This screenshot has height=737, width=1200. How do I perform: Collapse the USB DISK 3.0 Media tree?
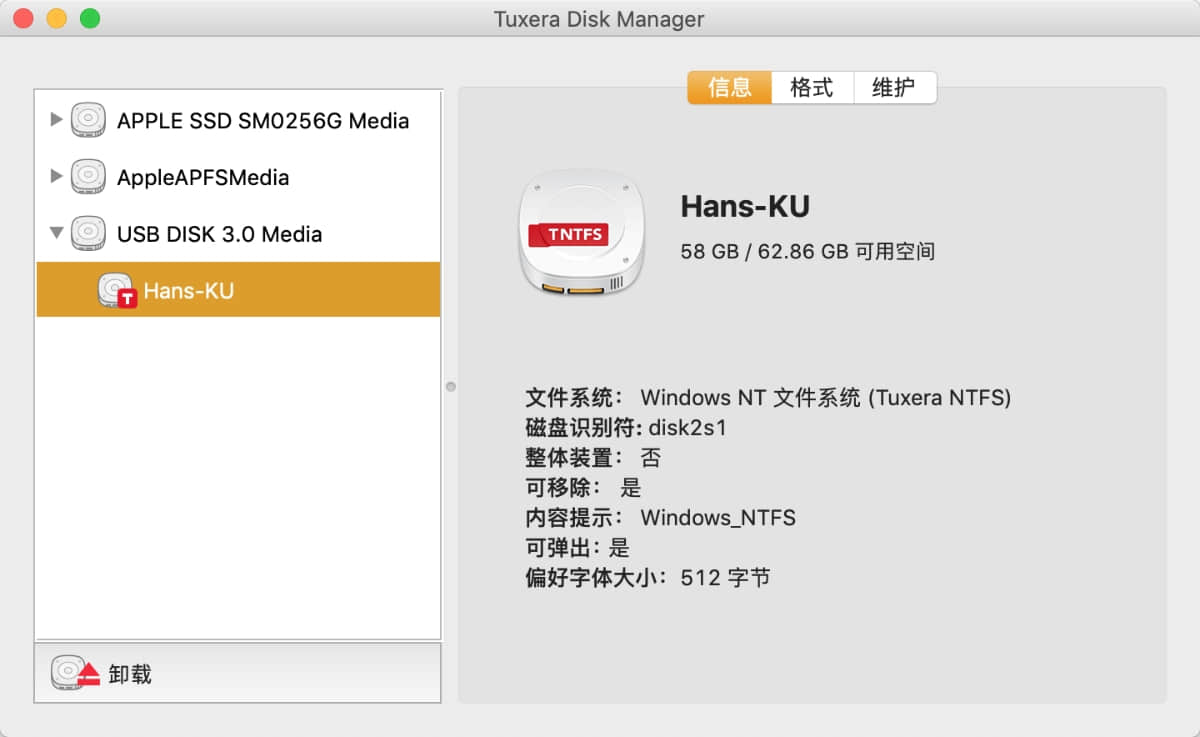click(x=56, y=234)
